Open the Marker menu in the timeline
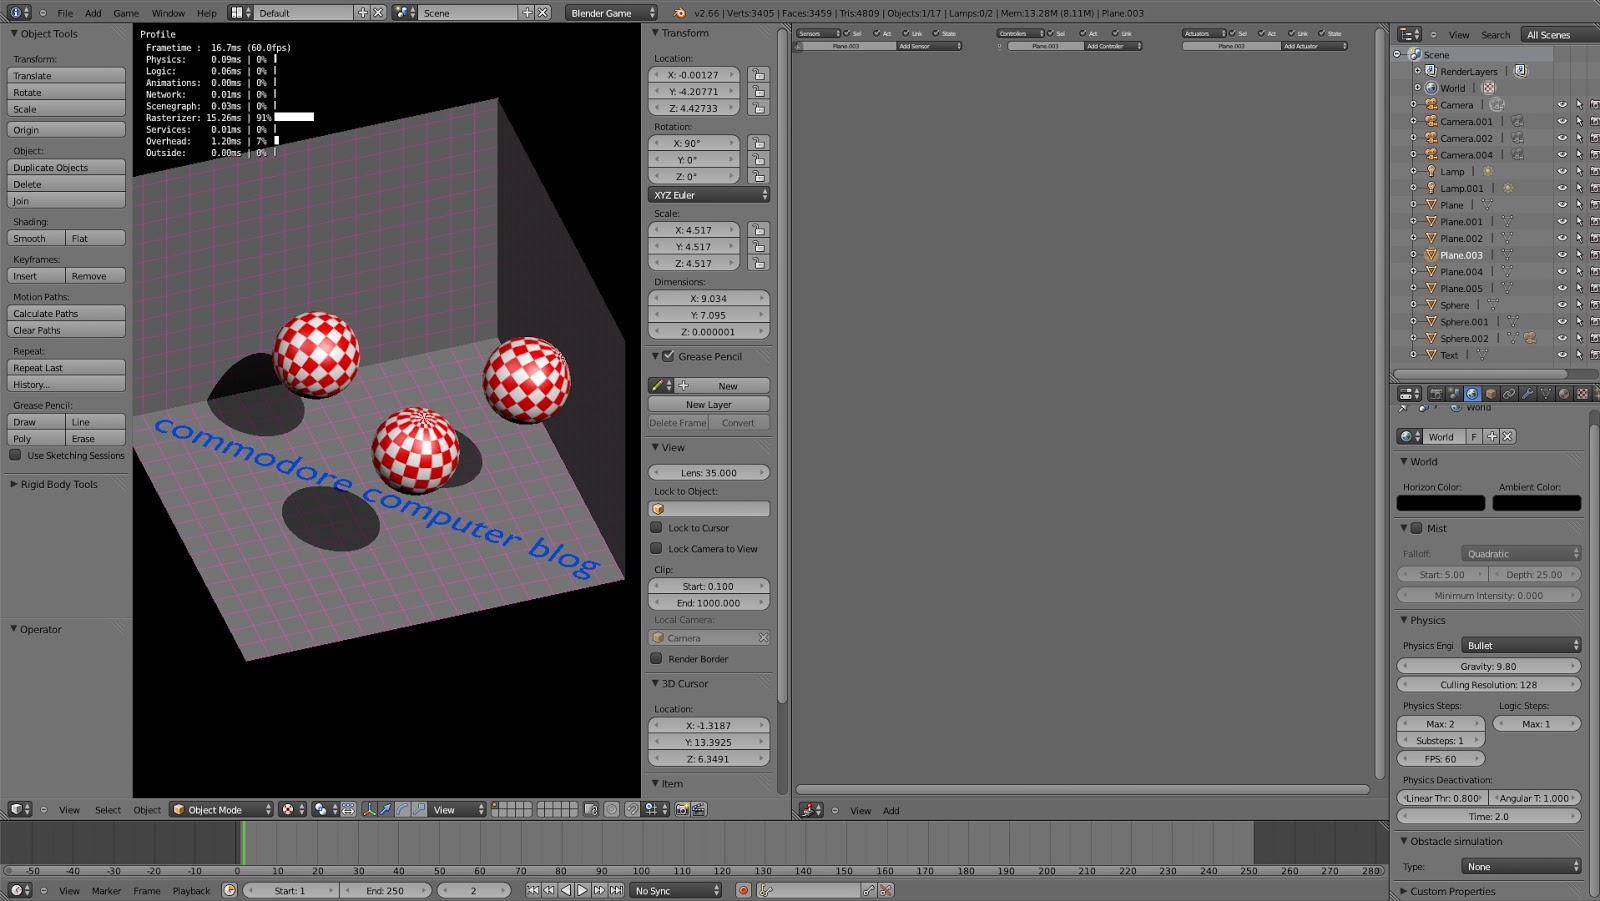 click(105, 890)
